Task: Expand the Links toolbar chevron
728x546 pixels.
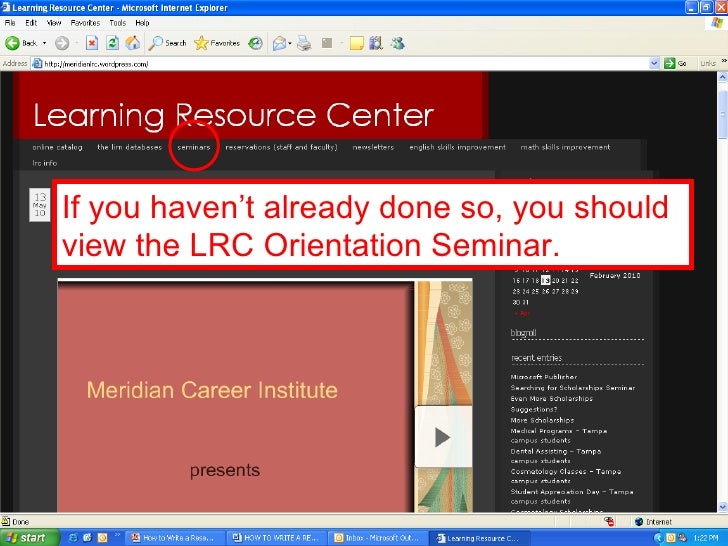Action: pos(724,61)
